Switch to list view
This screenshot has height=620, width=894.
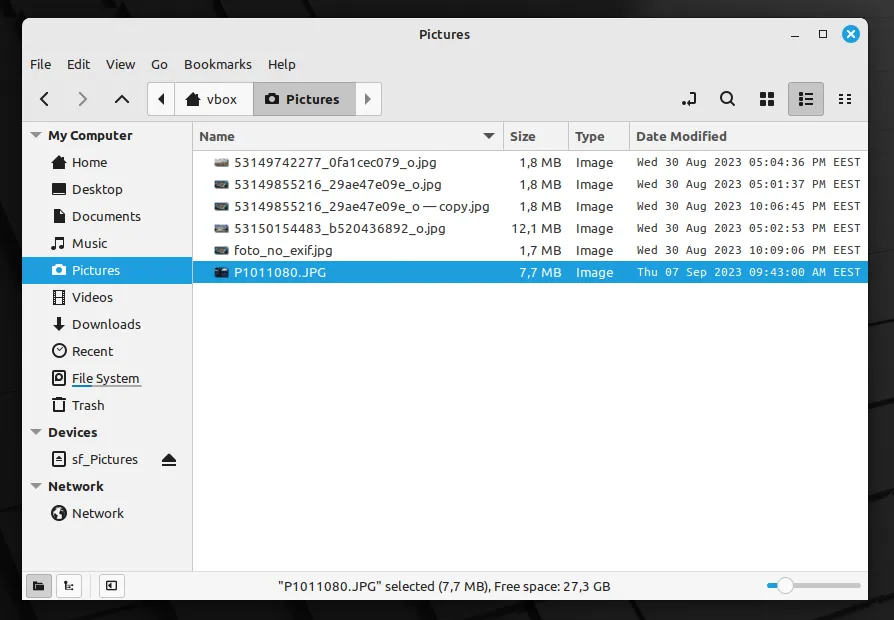(x=806, y=99)
